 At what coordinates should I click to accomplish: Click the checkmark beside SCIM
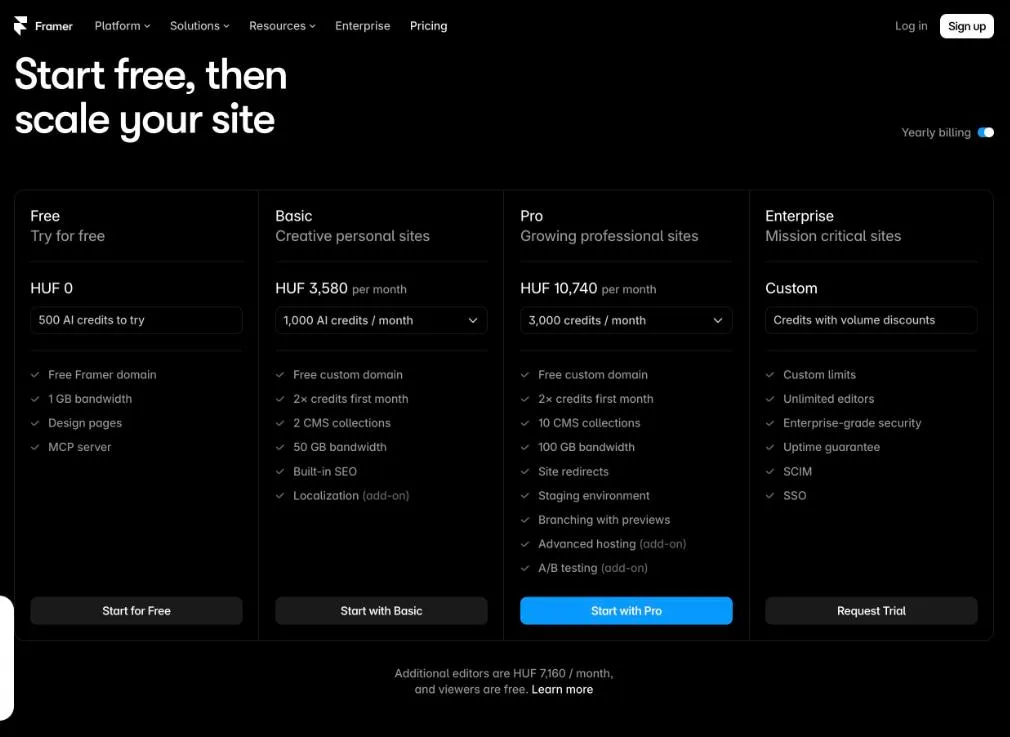tap(770, 472)
